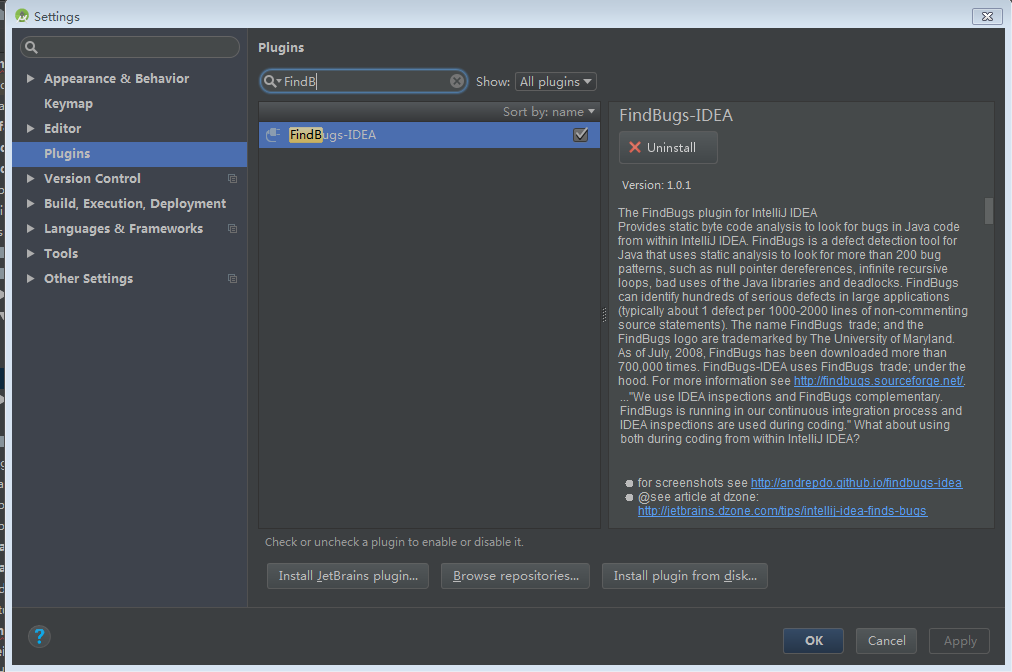Select the FindBugs-IDEA row in plugin list
This screenshot has height=672, width=1012.
coord(429,135)
